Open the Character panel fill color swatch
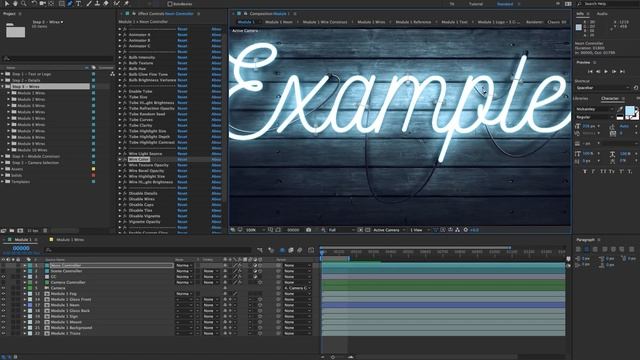The image size is (640, 360). [629, 110]
